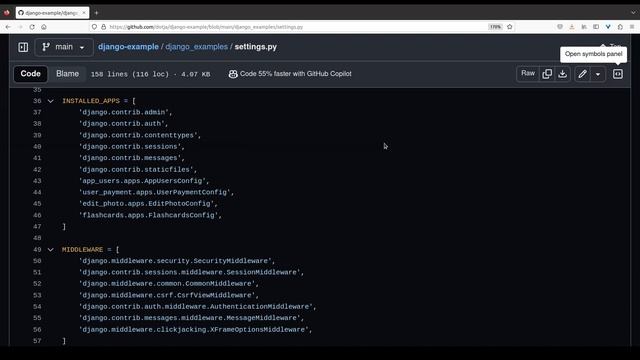Open django_examples folder breadcrumb link

[x=196, y=47]
